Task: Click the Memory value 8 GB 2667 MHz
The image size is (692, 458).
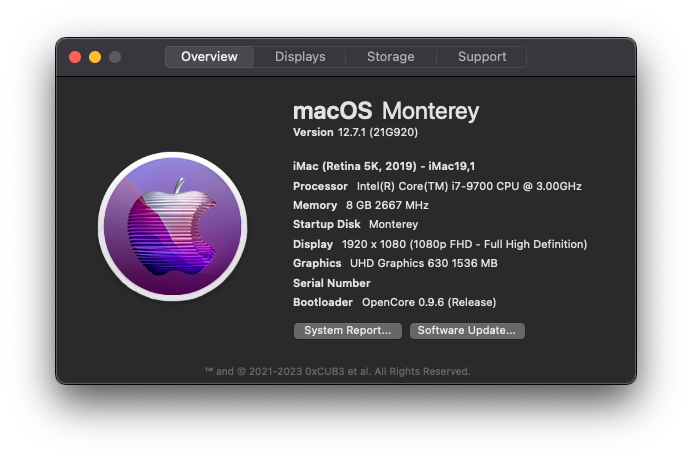Action: 387,205
